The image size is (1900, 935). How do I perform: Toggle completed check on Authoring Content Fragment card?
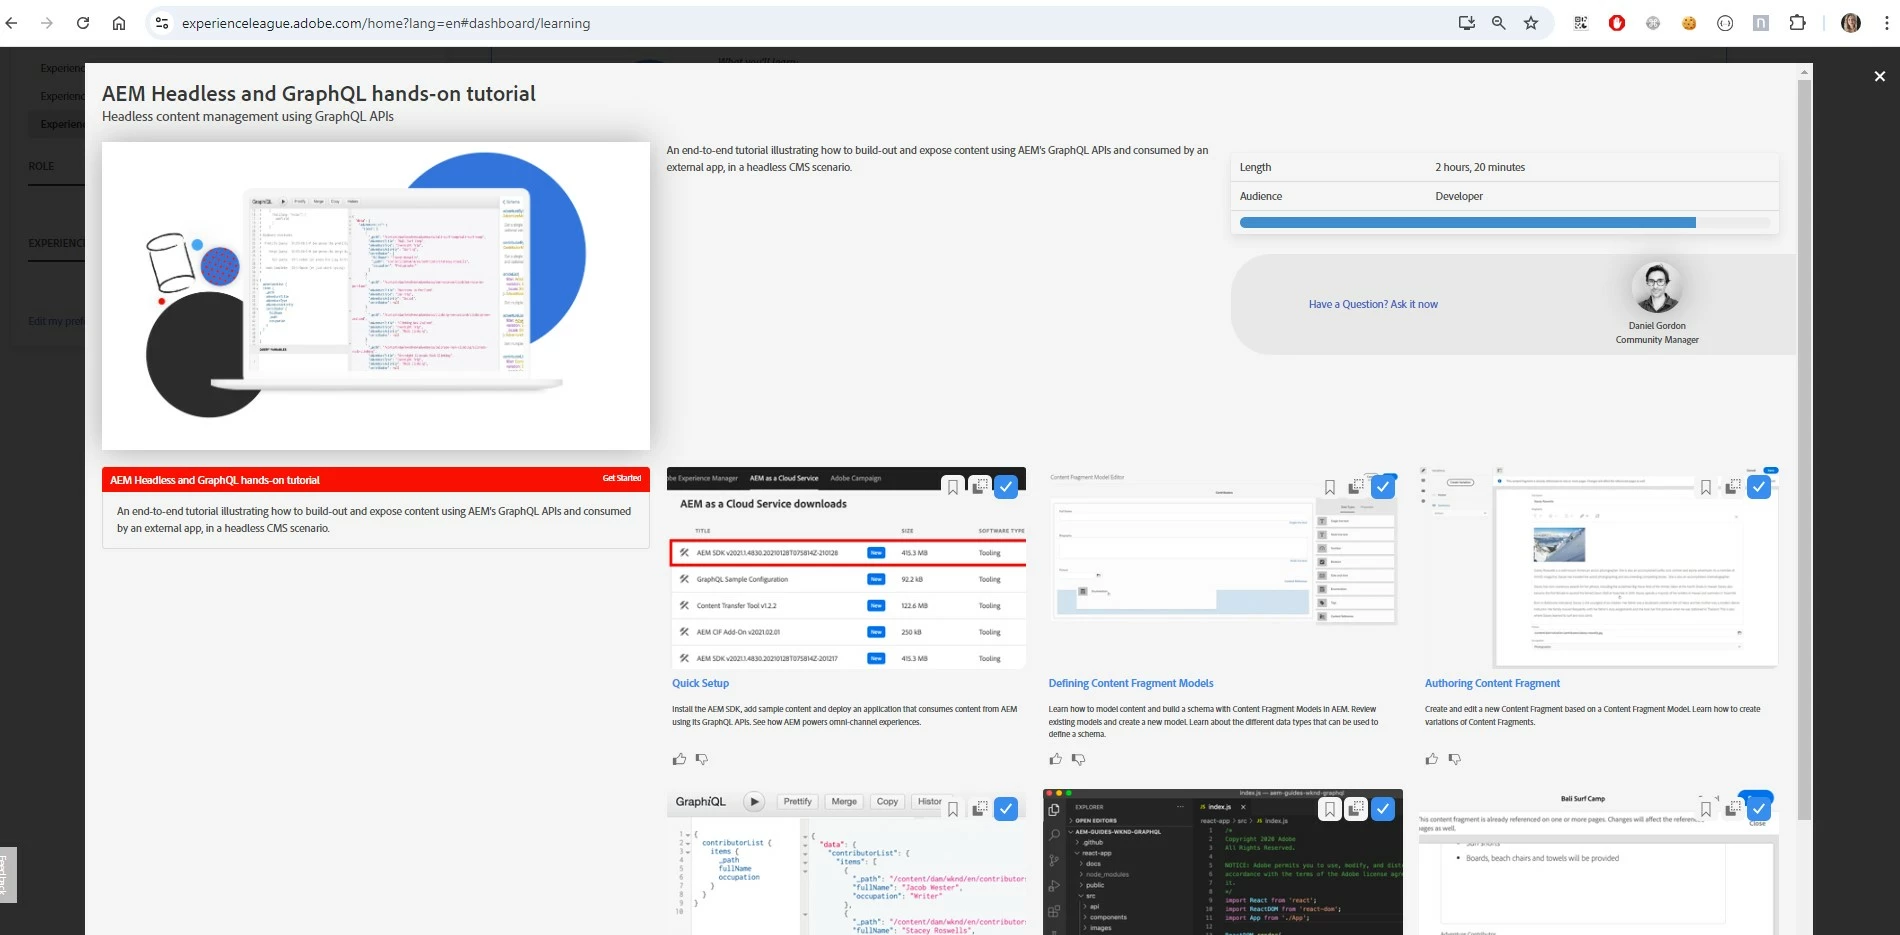click(1759, 487)
